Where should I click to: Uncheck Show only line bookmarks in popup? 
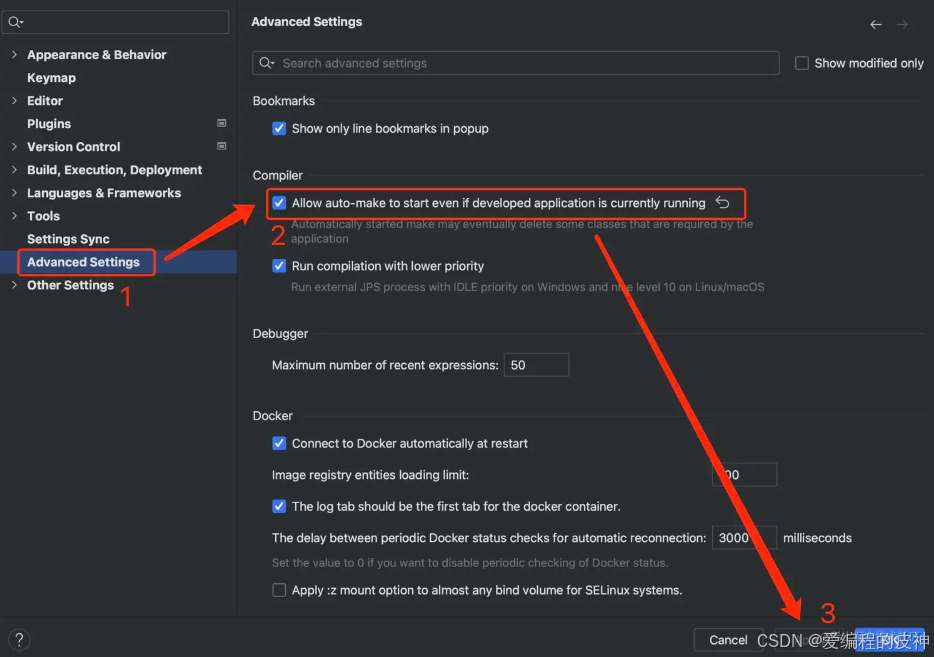coord(279,128)
